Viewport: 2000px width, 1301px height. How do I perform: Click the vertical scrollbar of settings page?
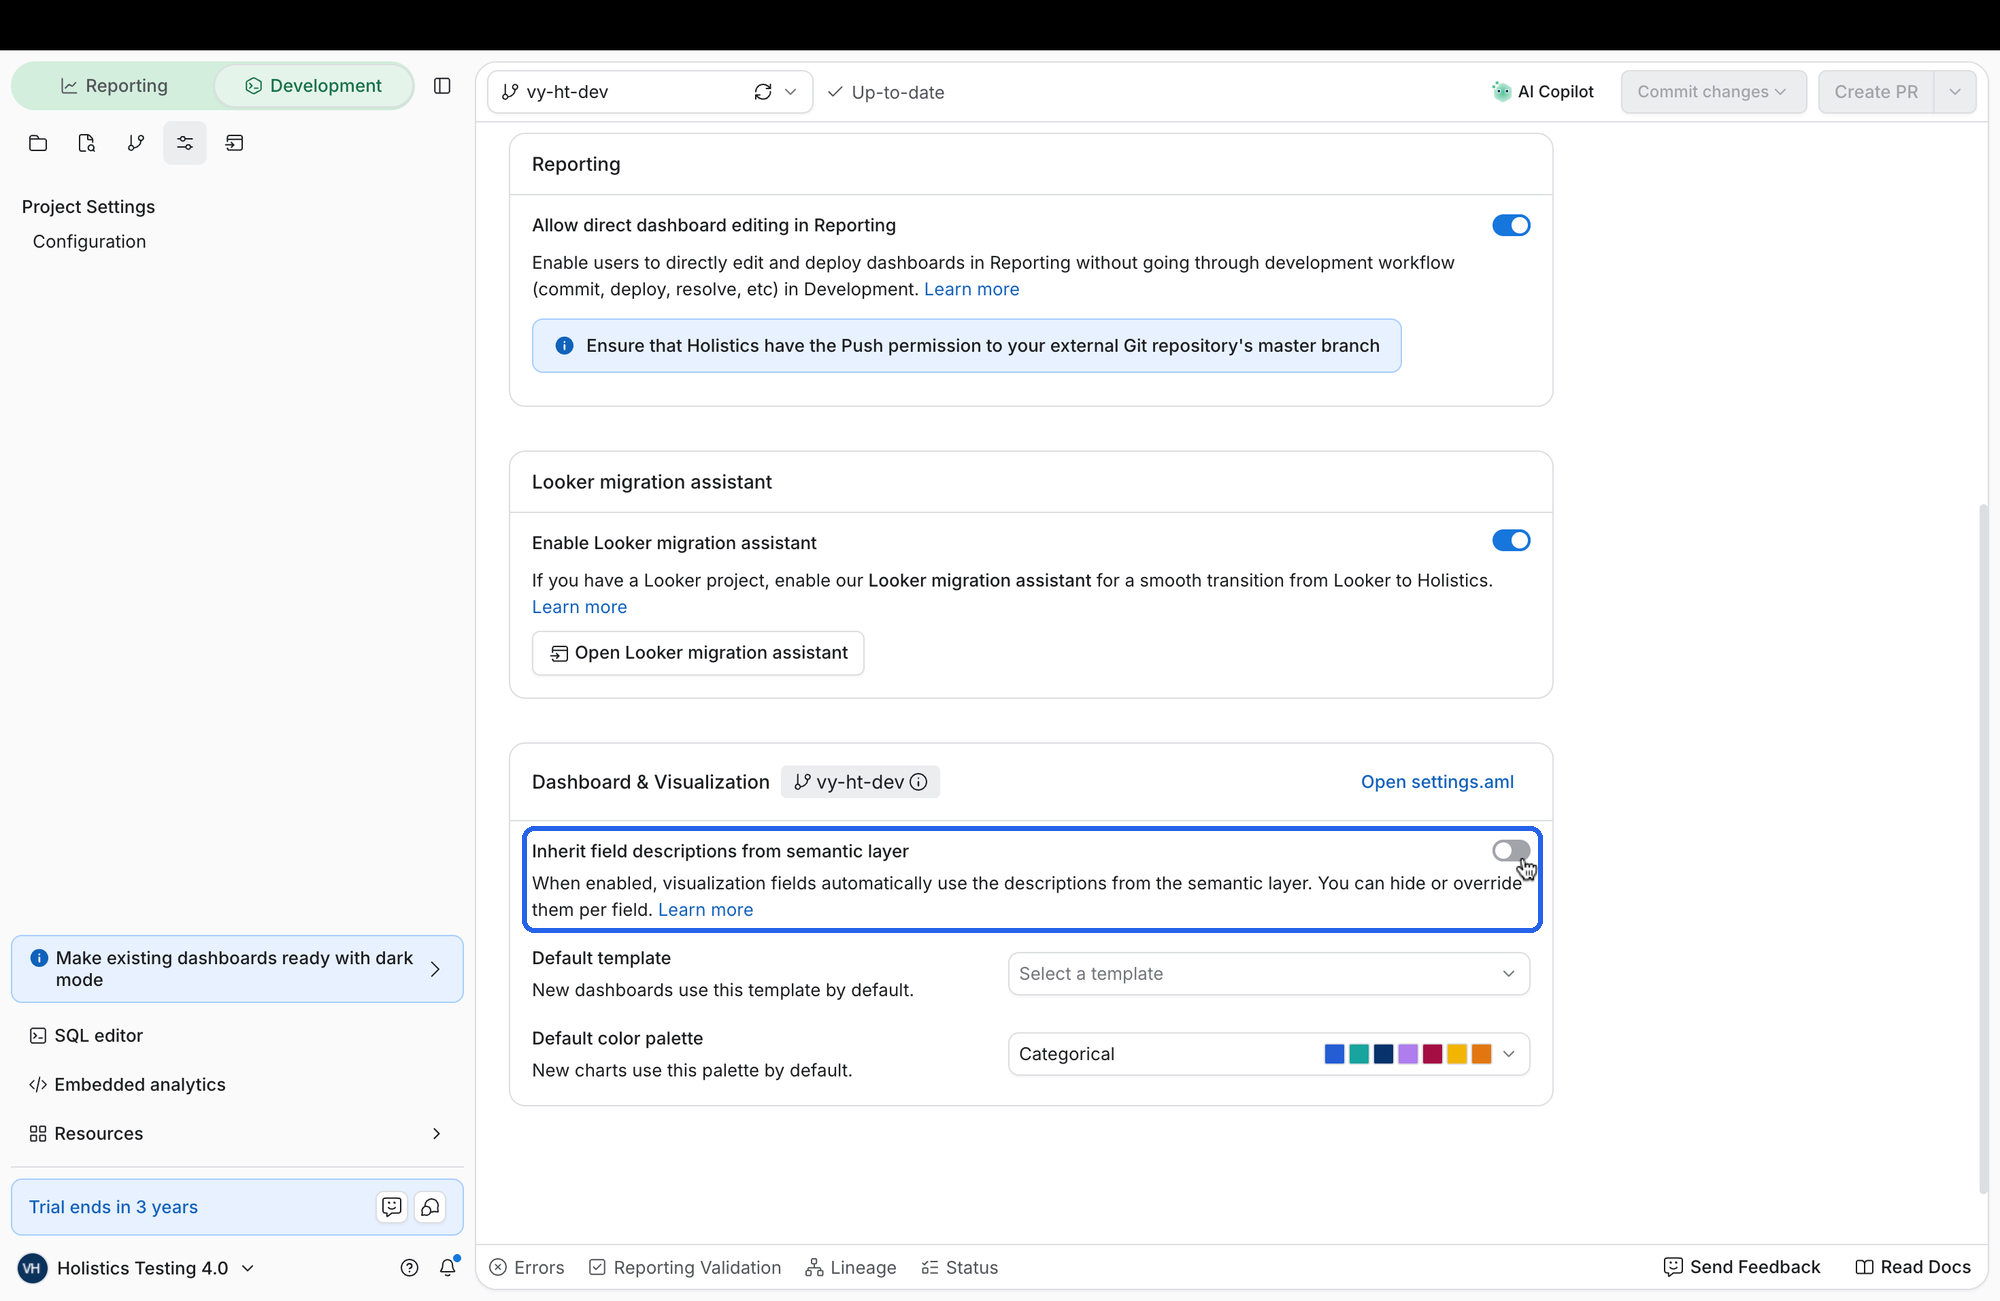click(1983, 848)
